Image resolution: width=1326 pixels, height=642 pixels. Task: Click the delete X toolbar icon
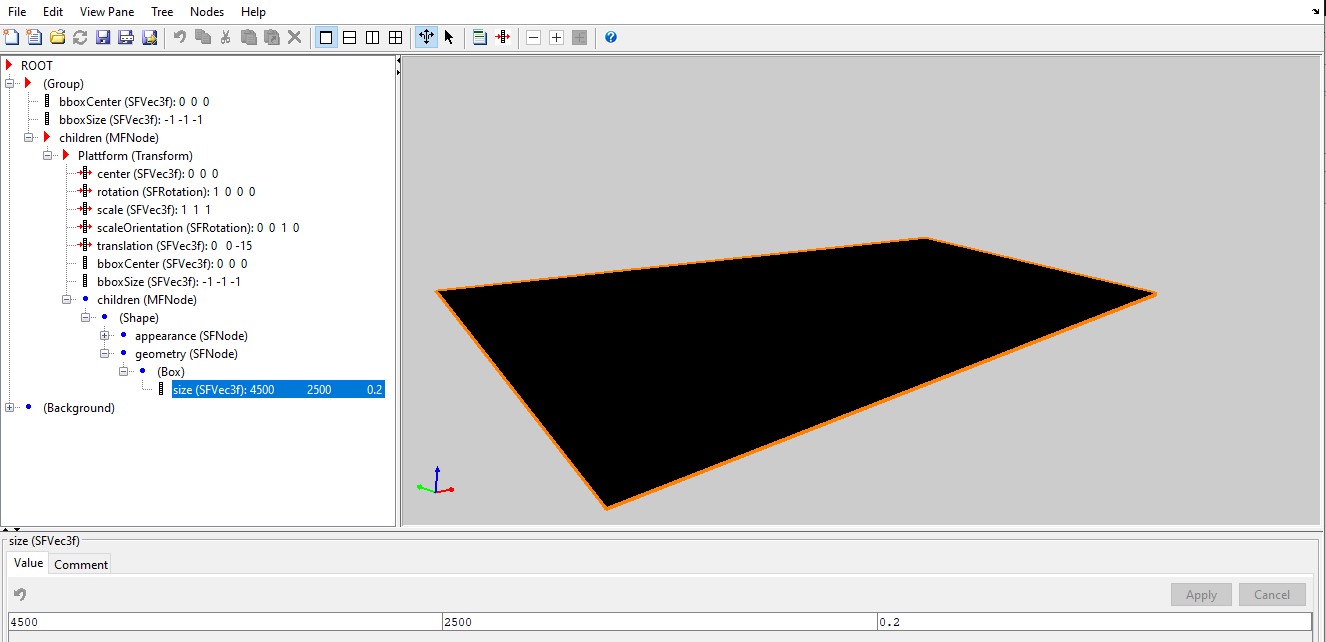(294, 37)
